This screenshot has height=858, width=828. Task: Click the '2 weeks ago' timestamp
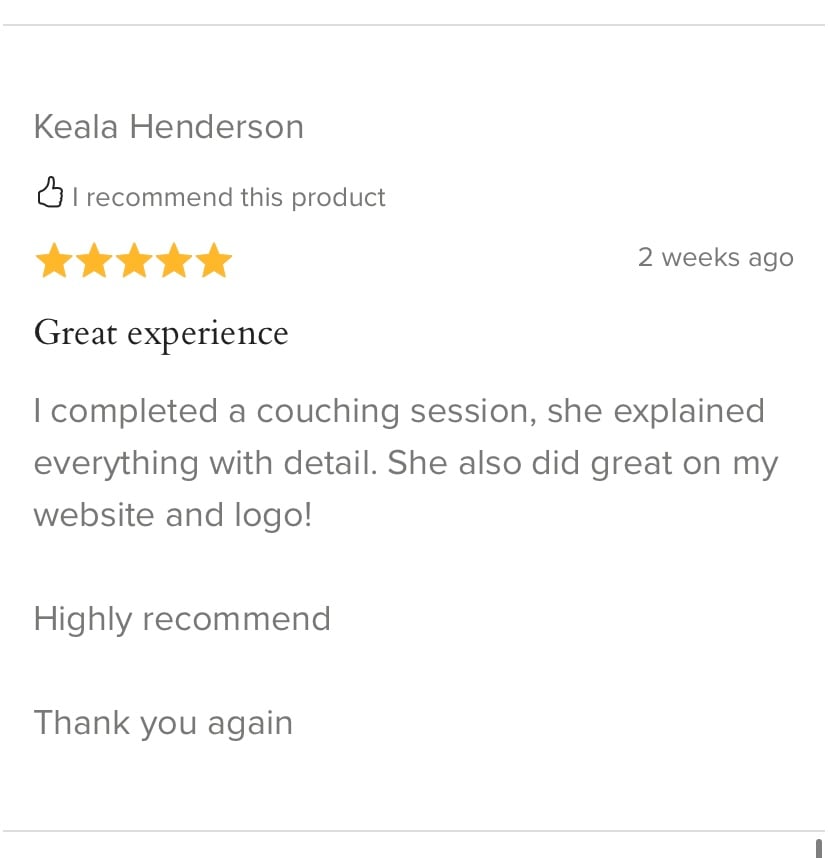coord(715,257)
